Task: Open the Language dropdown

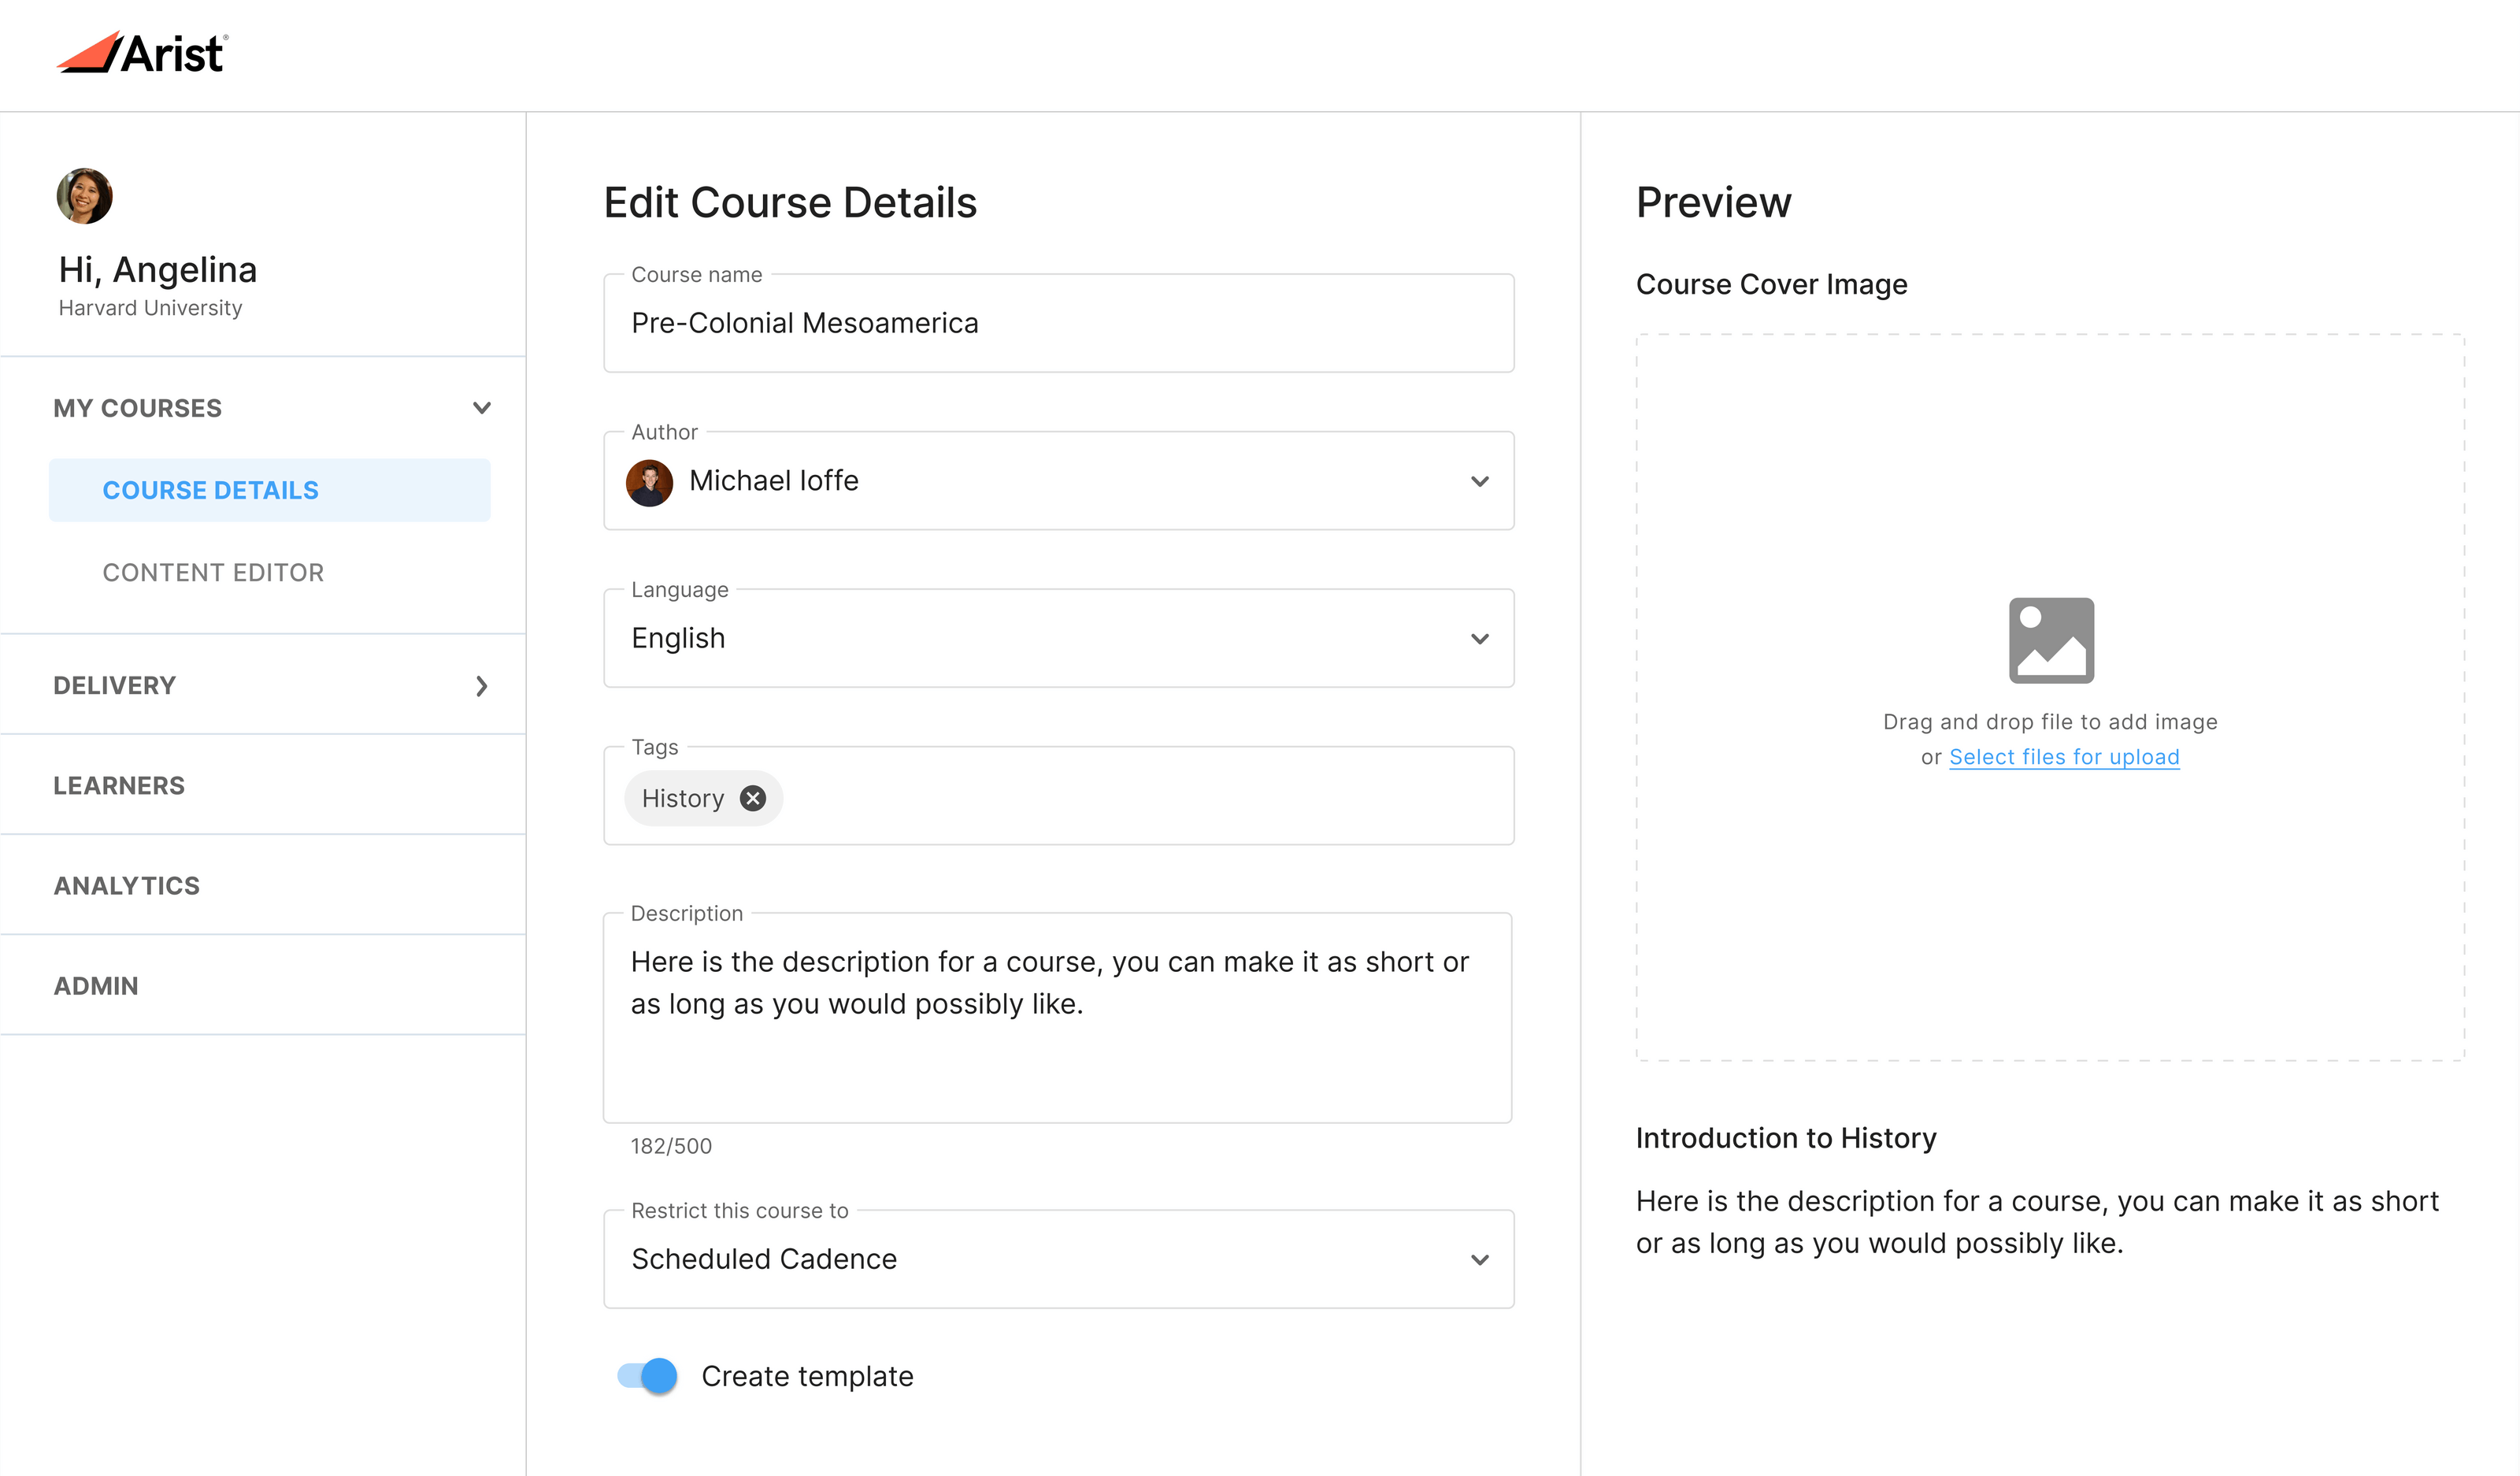Action: point(1480,638)
